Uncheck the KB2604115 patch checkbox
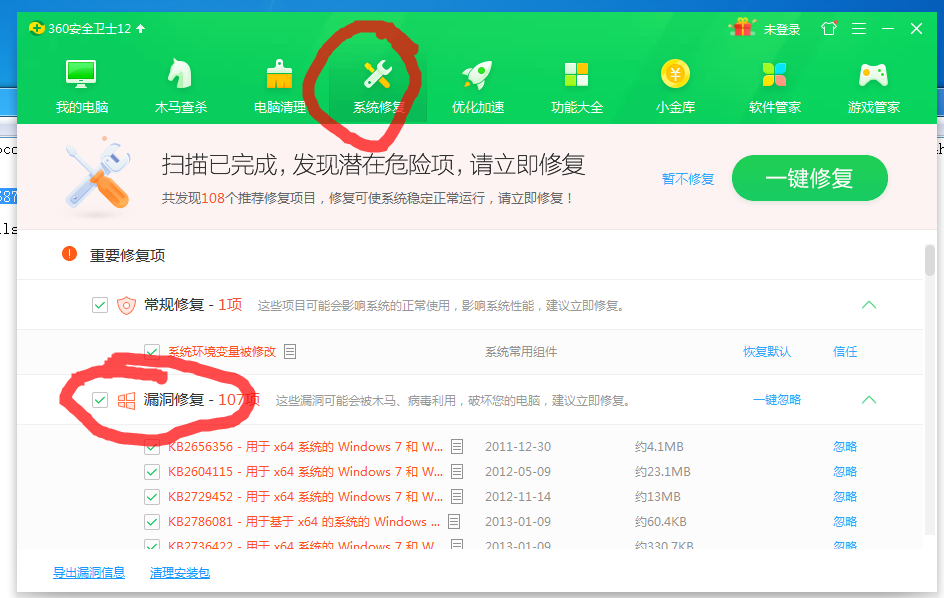This screenshot has width=944, height=598. click(152, 472)
